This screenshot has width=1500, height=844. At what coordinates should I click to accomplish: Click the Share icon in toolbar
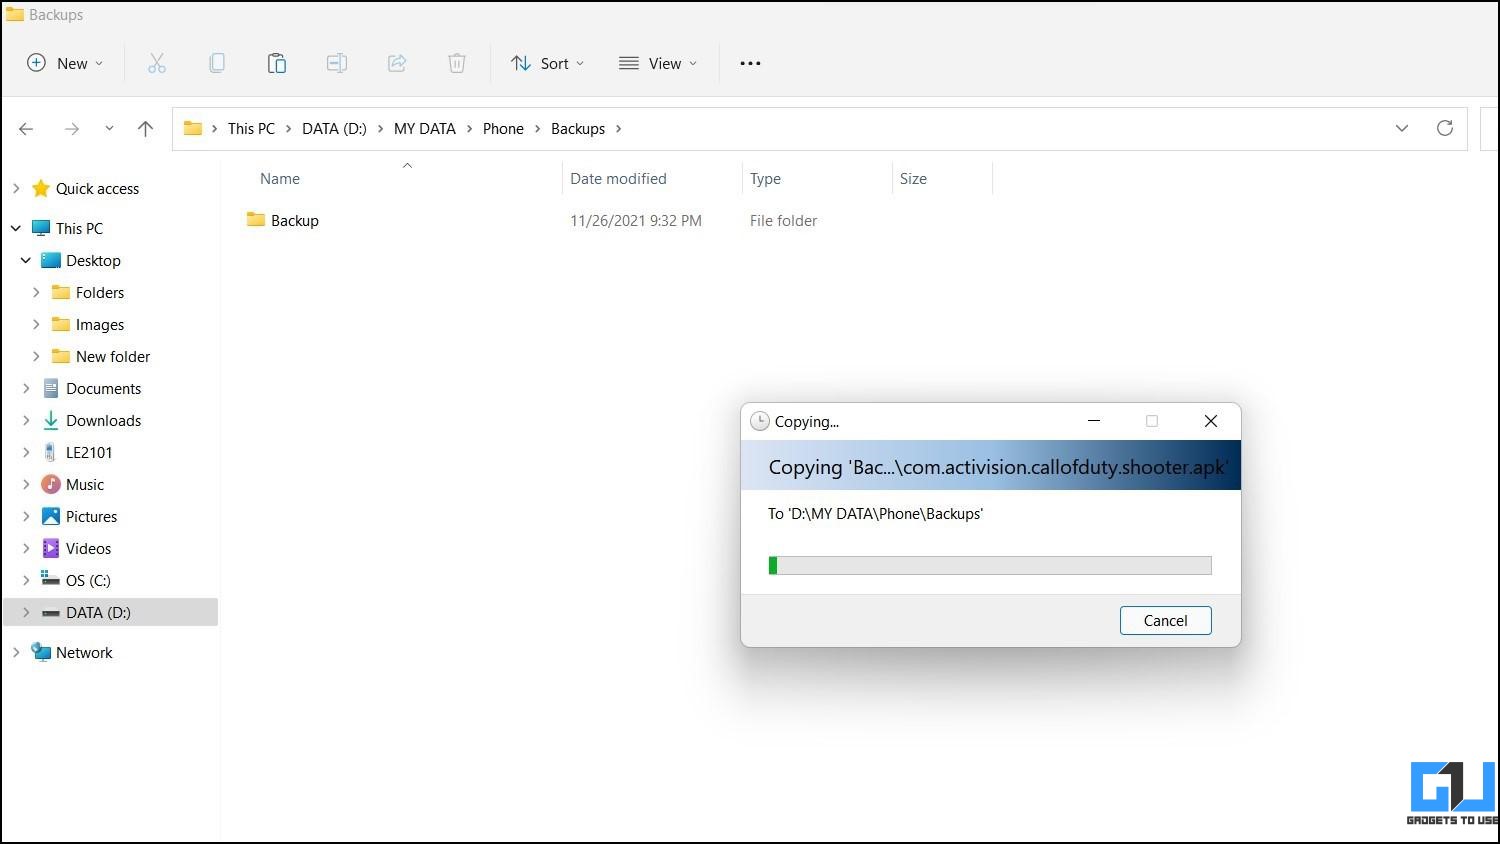coord(397,63)
